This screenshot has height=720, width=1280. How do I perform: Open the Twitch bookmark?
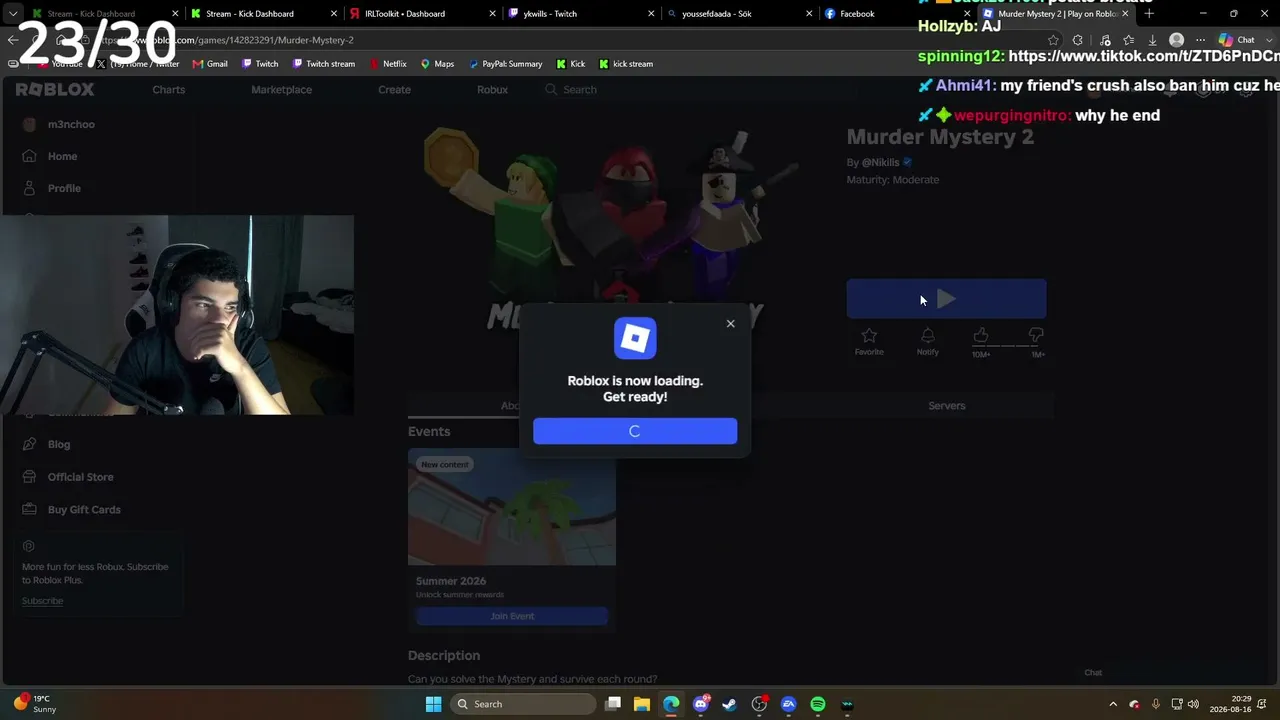[260, 64]
